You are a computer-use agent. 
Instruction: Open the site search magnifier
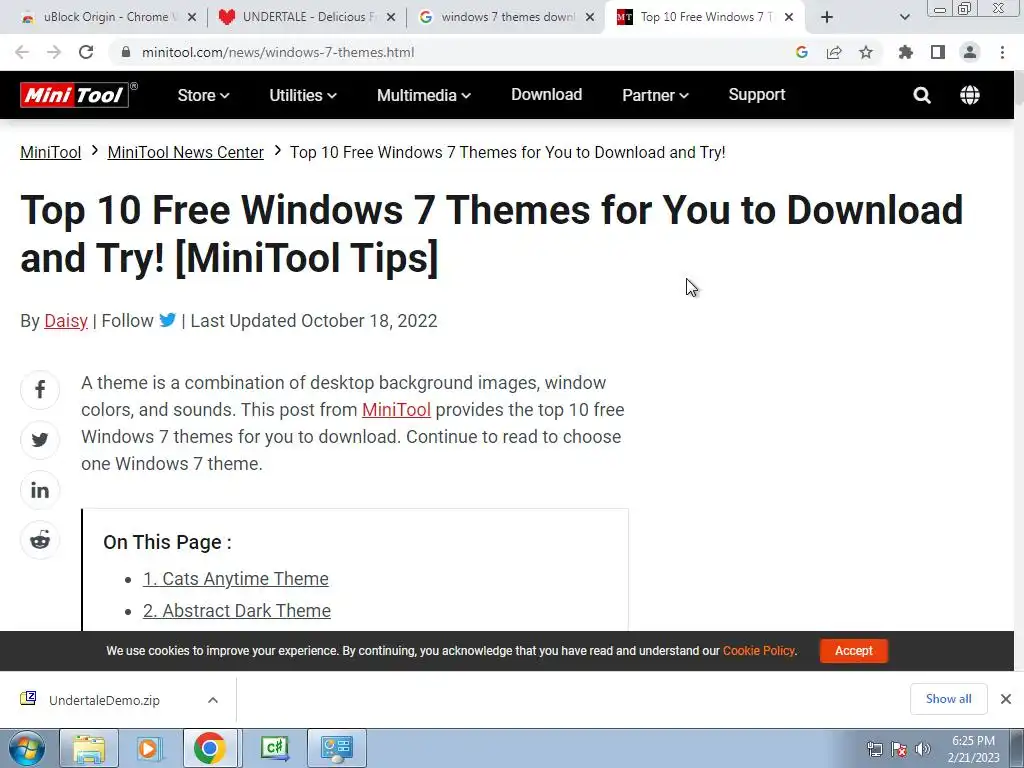coord(921,95)
